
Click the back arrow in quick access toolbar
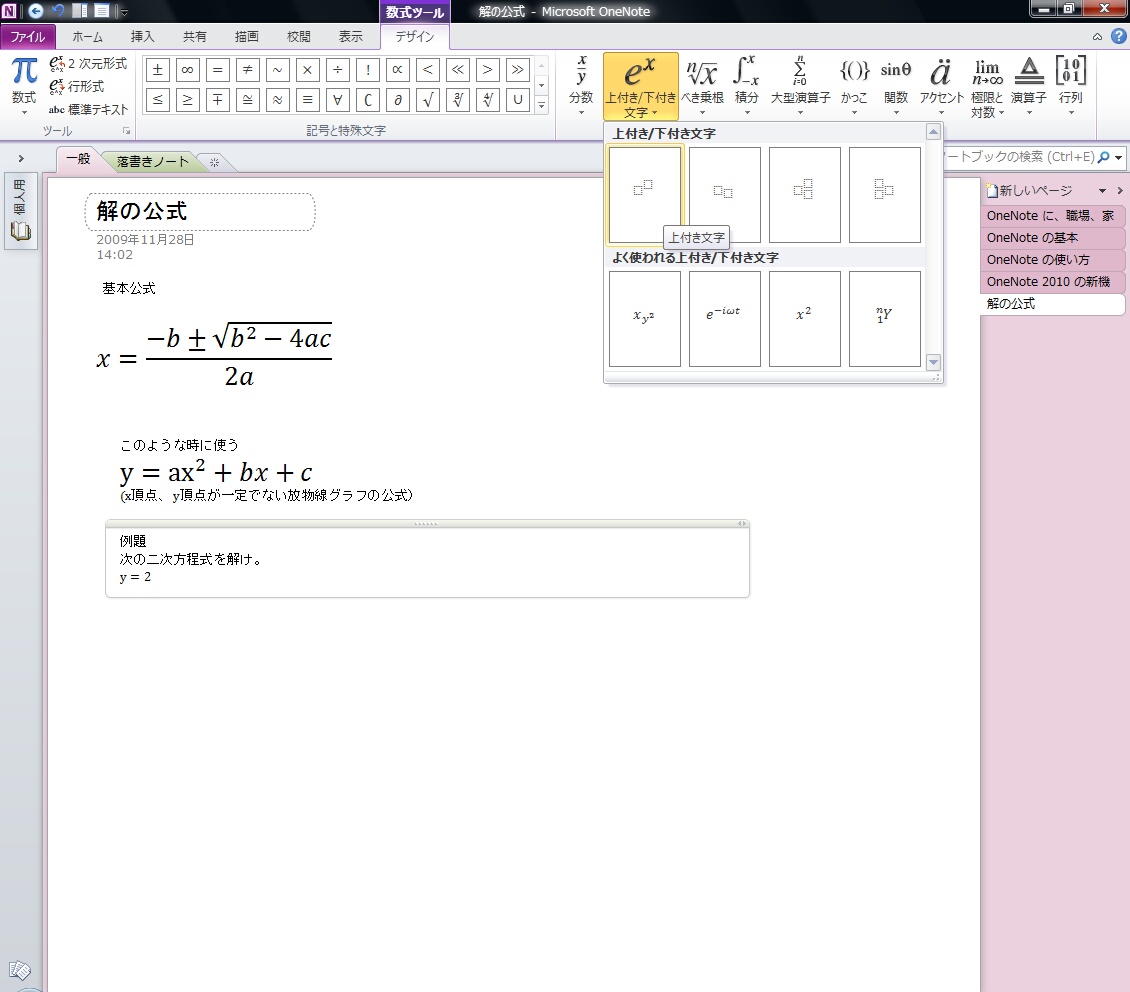(35, 11)
